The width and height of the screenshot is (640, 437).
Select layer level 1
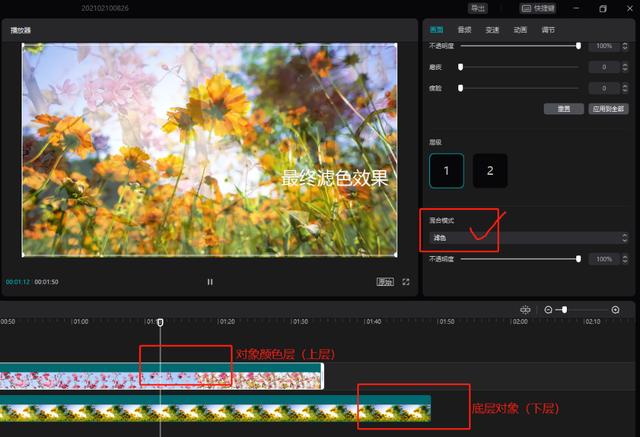click(x=446, y=171)
